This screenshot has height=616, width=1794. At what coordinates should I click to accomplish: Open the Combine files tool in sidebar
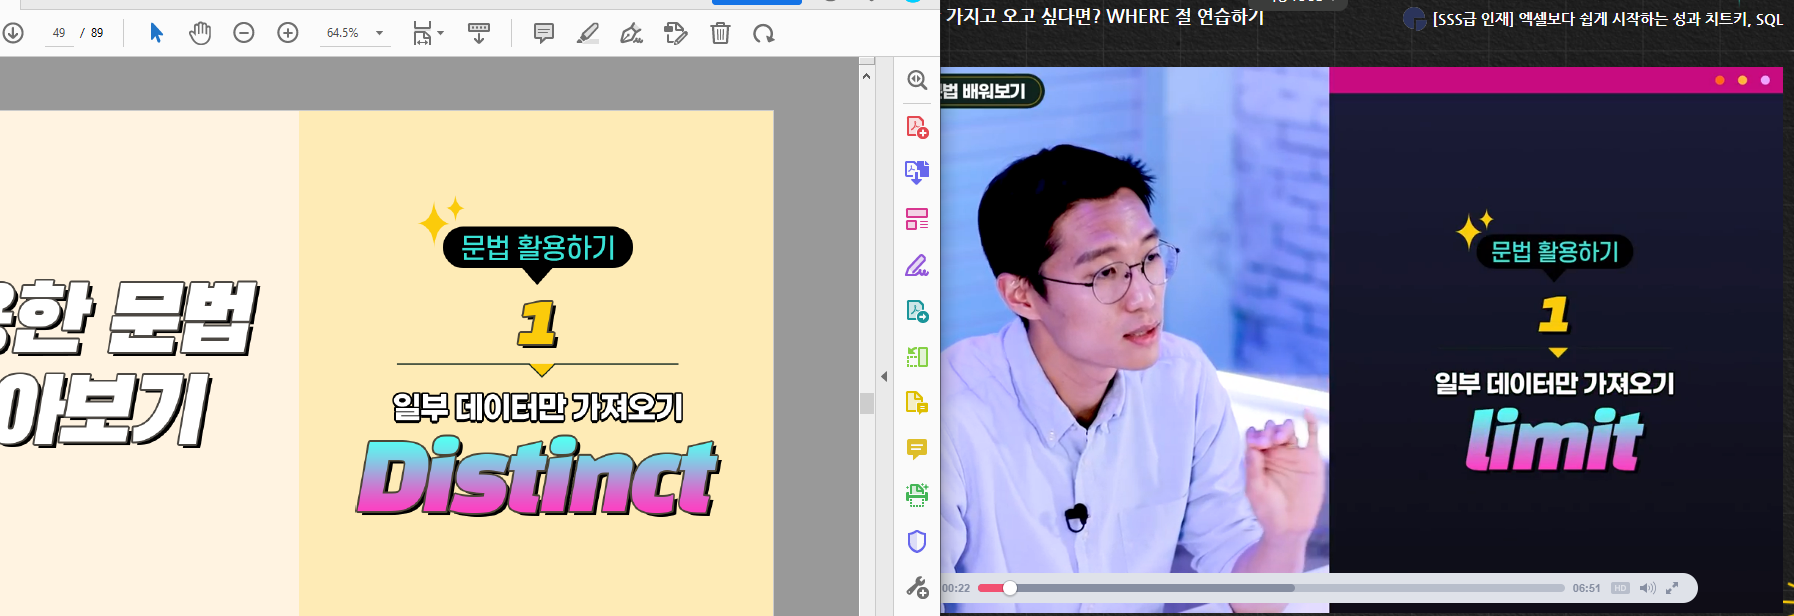pyautogui.click(x=917, y=172)
